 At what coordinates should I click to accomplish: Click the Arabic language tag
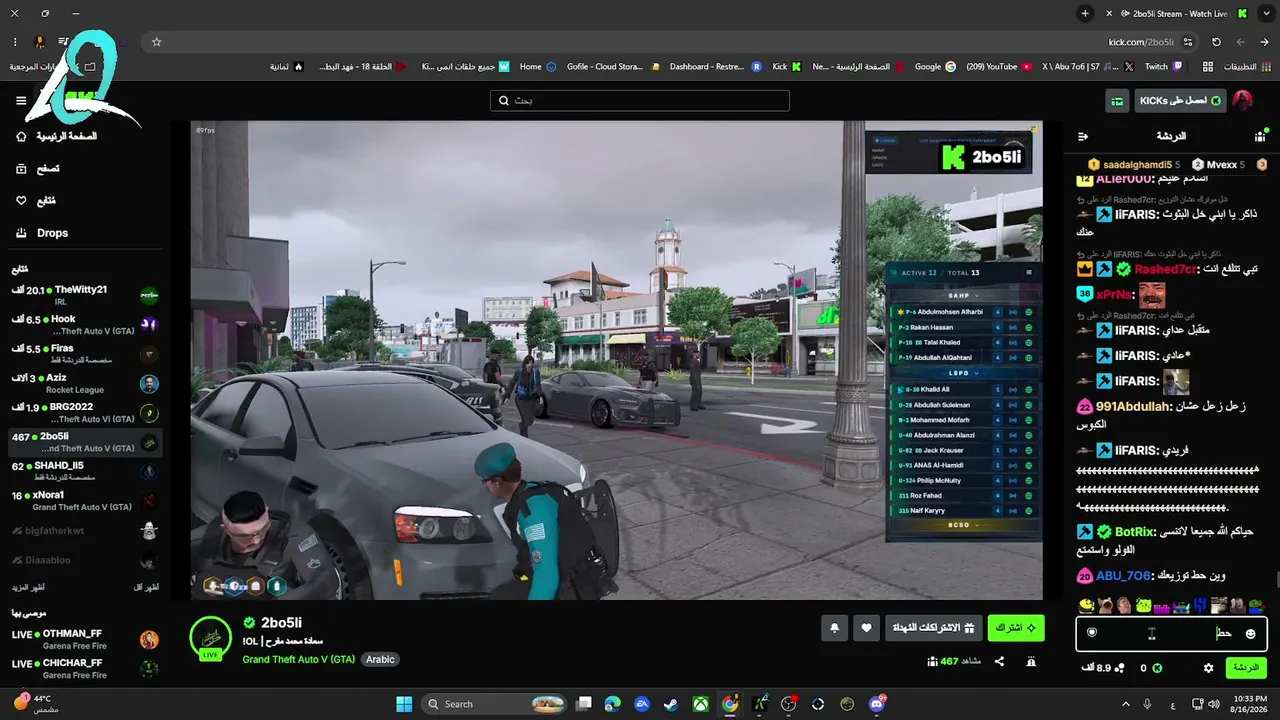click(x=380, y=659)
